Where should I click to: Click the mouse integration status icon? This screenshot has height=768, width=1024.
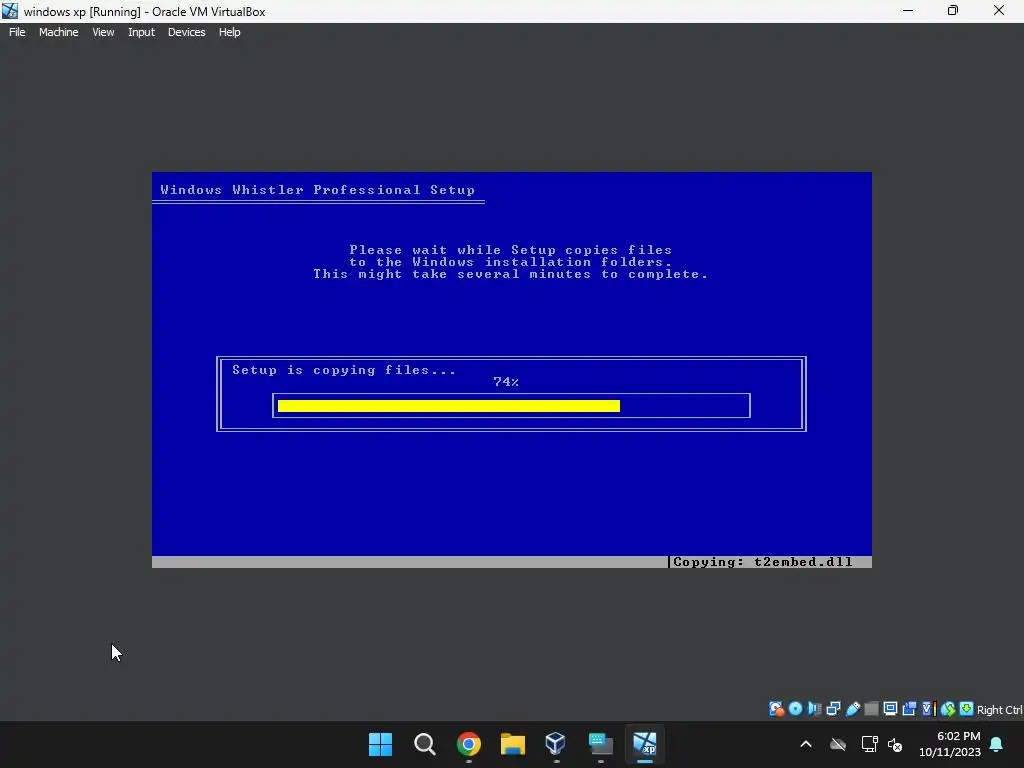click(x=948, y=709)
